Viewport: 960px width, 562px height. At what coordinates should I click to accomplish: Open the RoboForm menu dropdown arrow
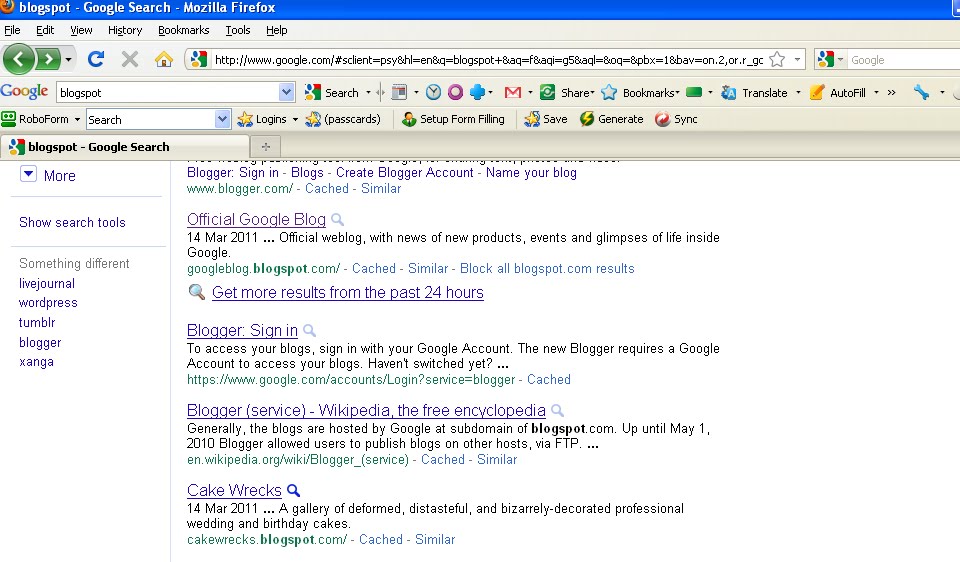click(x=77, y=119)
